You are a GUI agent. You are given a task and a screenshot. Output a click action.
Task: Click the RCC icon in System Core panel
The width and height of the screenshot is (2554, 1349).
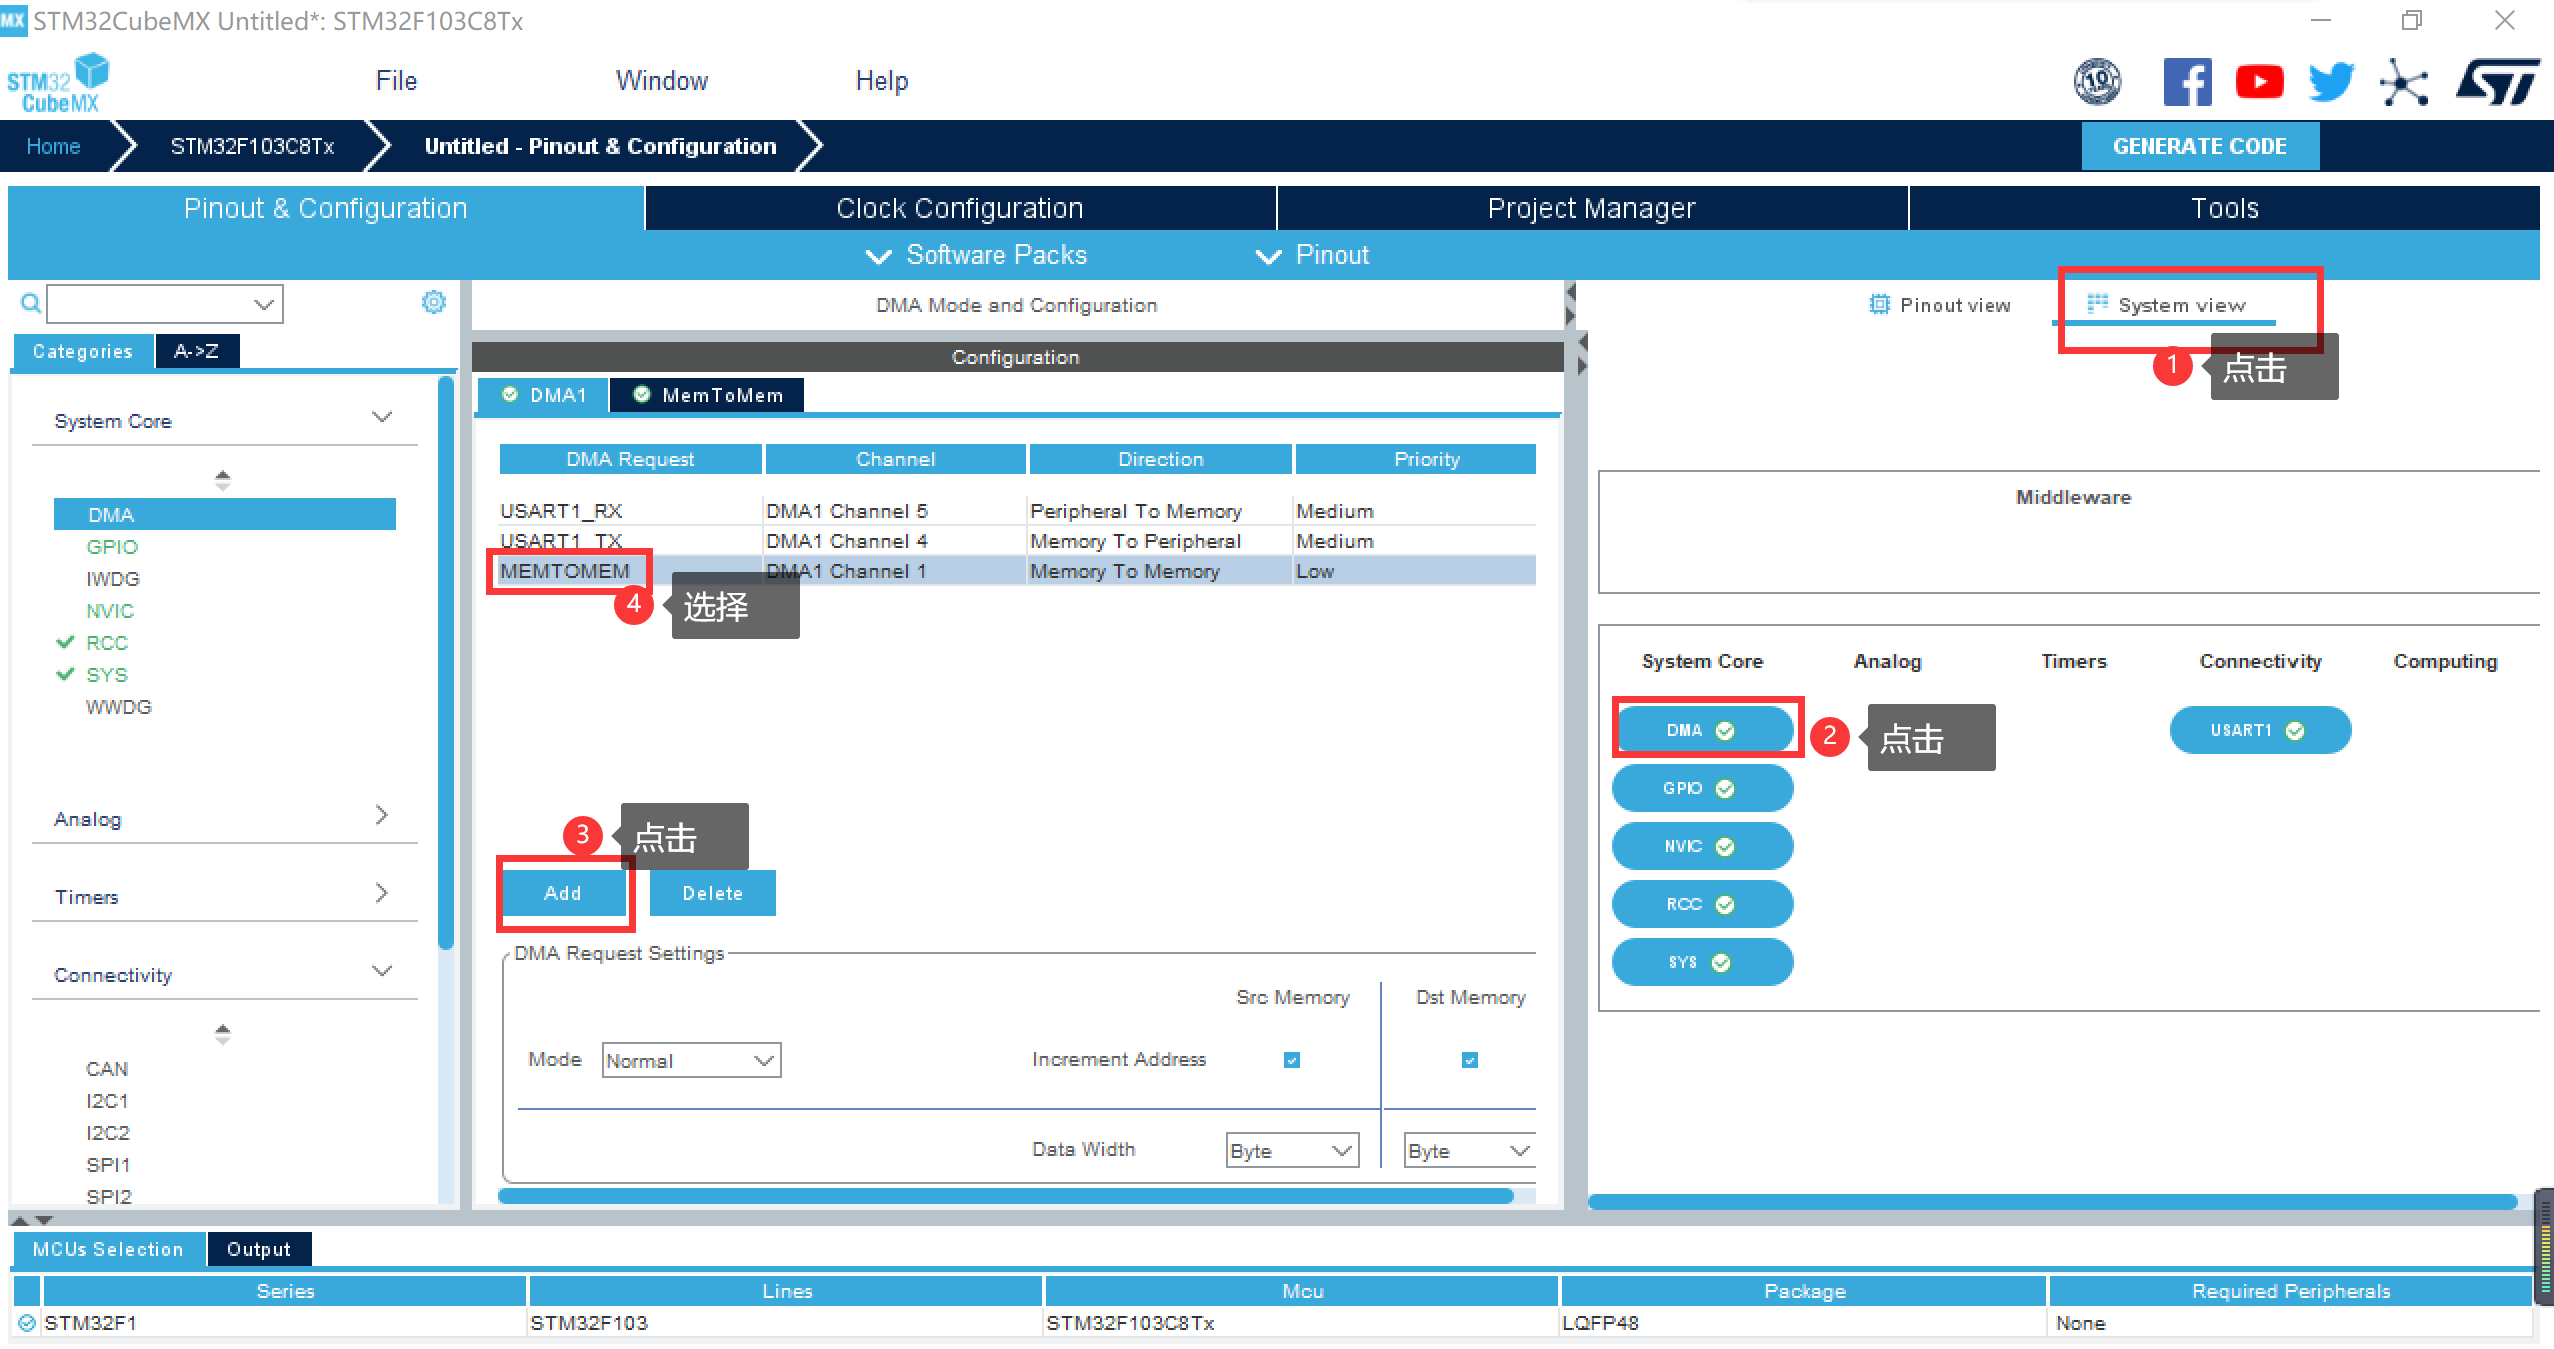(x=1696, y=903)
